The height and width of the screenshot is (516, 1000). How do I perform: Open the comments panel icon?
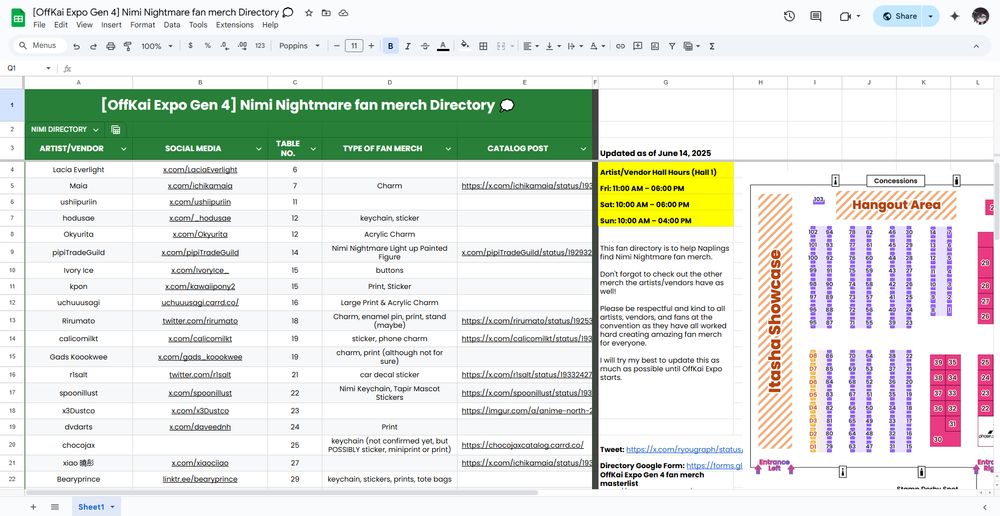[x=816, y=16]
